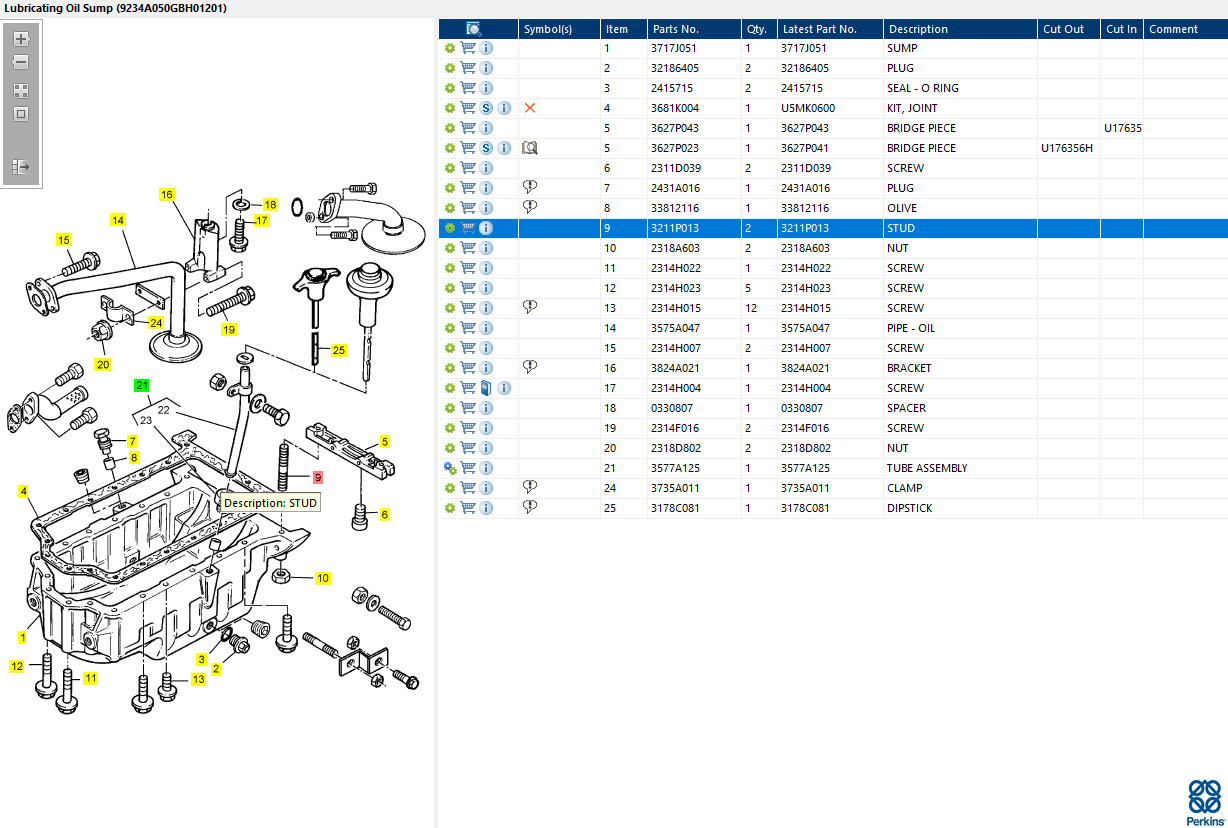Click the S icon in 3627P023 BRIDGE PIECE row
Image resolution: width=1228 pixels, height=828 pixels.
point(486,148)
